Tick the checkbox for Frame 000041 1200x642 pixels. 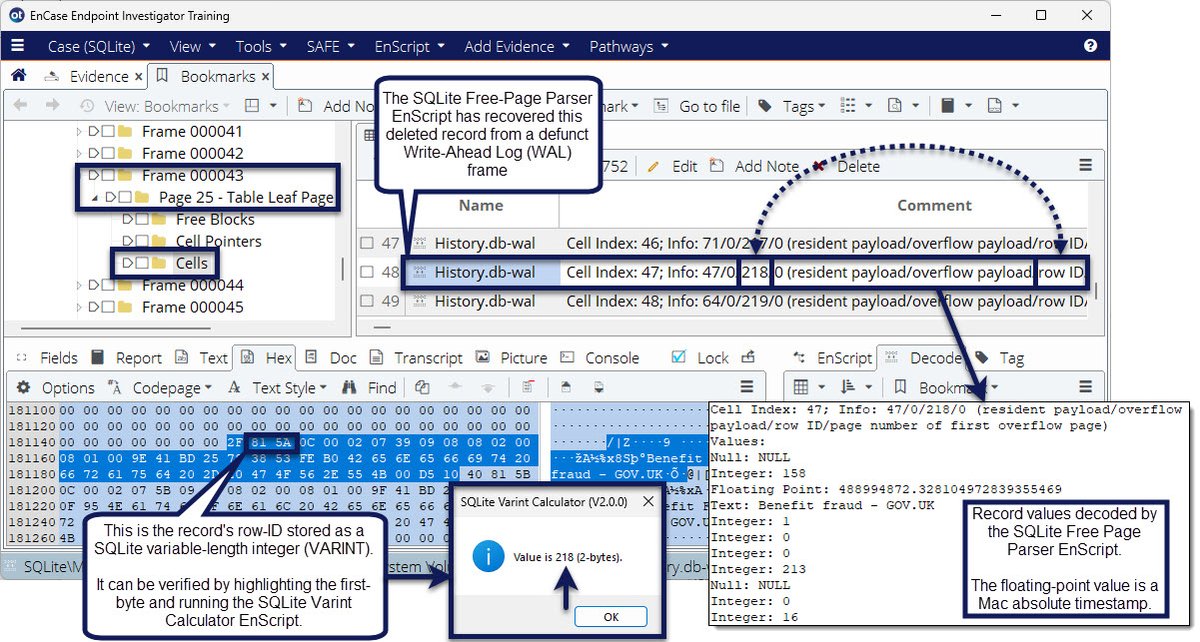[x=107, y=132]
